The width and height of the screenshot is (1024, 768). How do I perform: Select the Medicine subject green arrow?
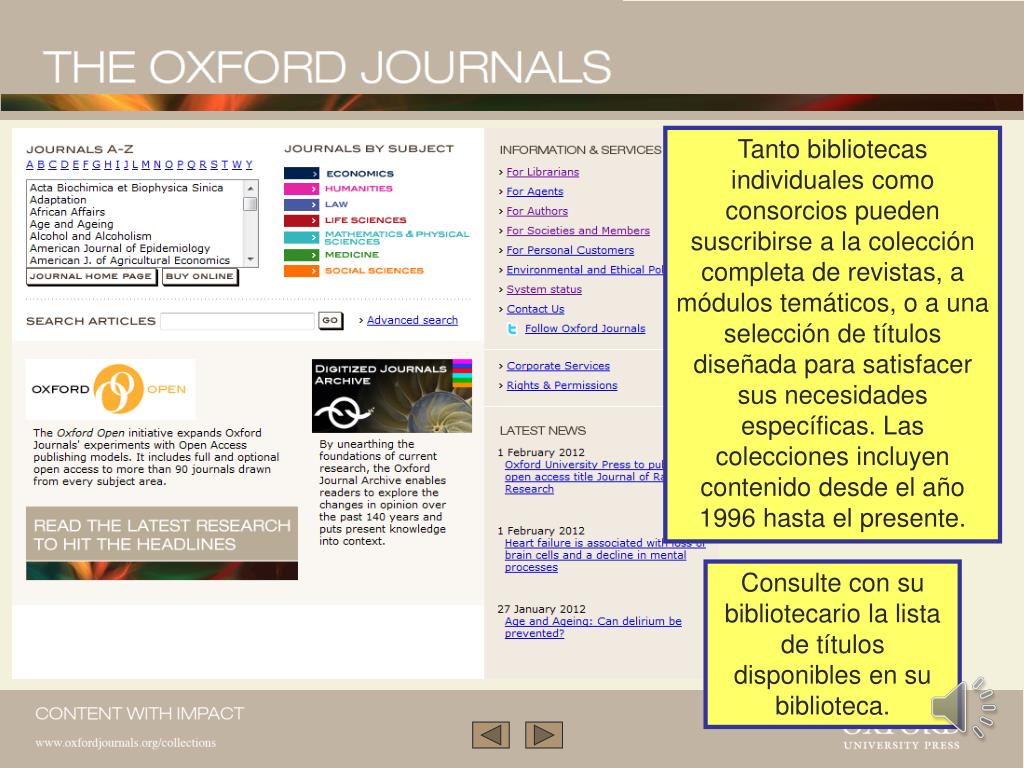[301, 255]
